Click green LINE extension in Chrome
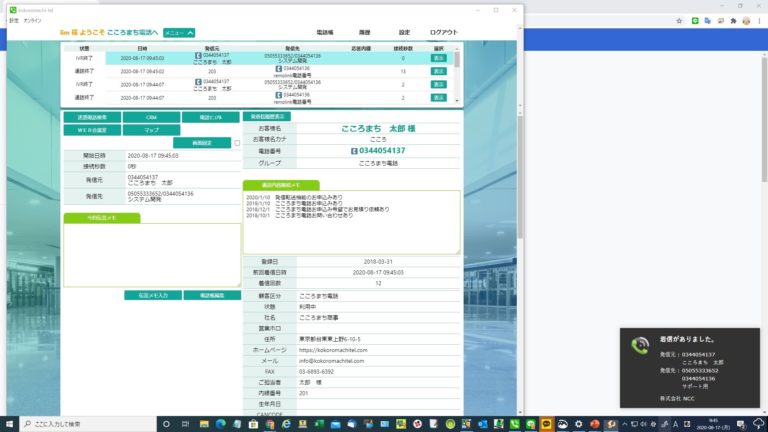Viewport: 768px width, 432px height. coord(695,21)
